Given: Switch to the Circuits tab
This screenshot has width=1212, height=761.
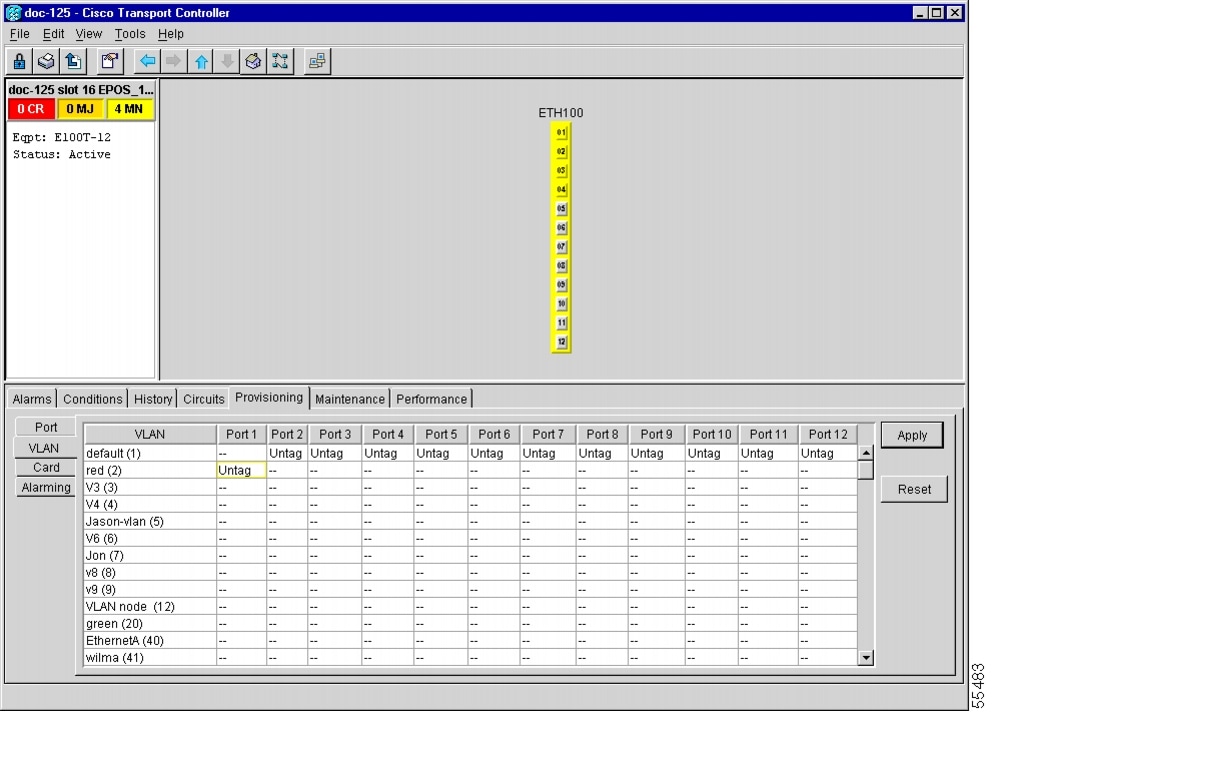Looking at the screenshot, I should point(204,399).
